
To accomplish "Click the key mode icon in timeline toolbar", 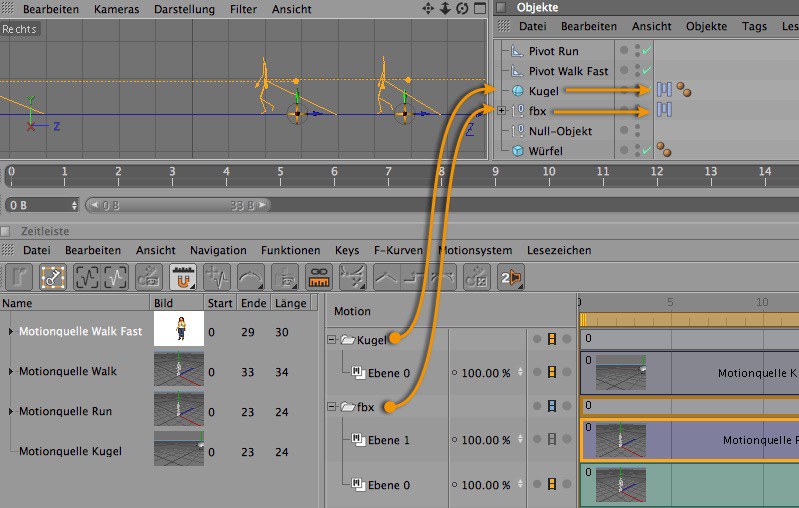I will [x=53, y=277].
